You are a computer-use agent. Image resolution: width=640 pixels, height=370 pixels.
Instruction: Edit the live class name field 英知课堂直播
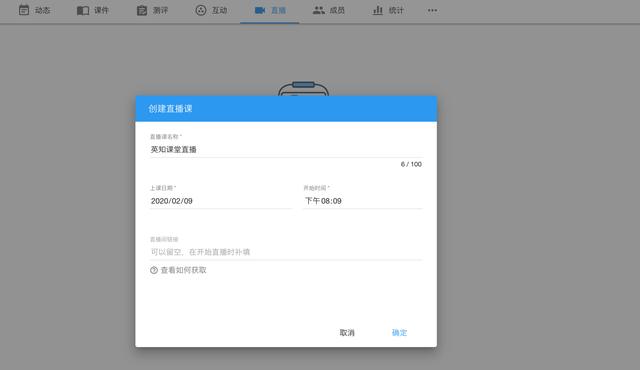point(286,149)
